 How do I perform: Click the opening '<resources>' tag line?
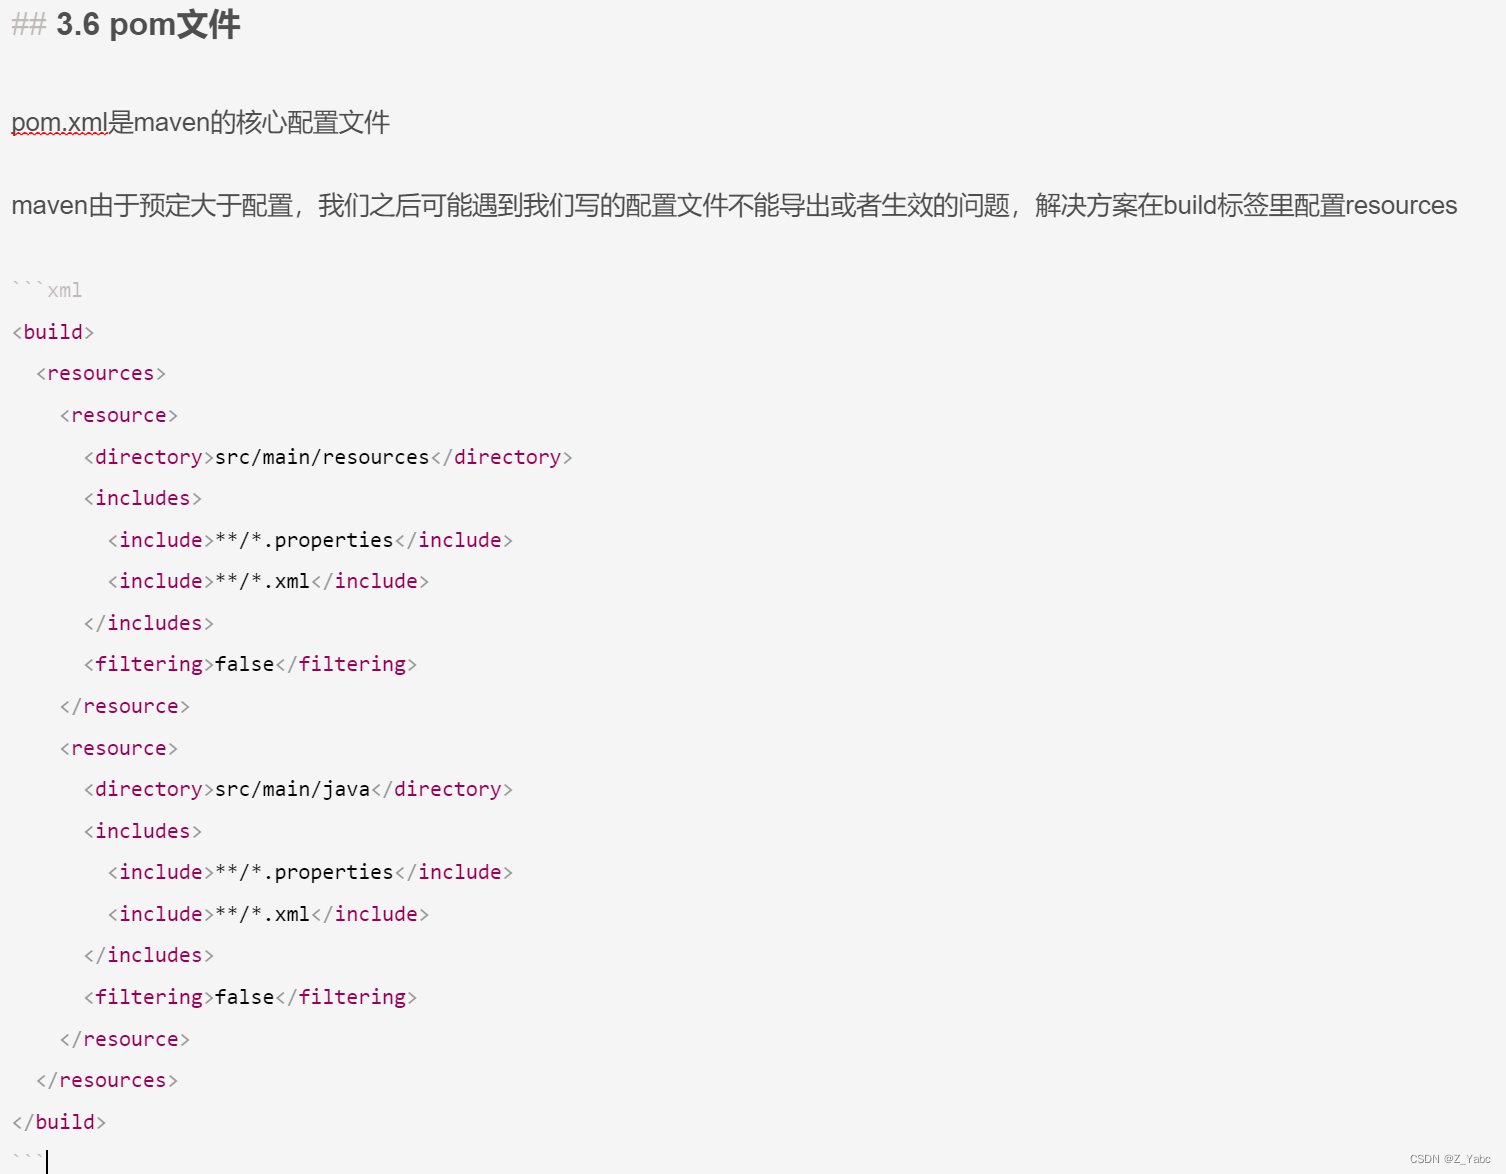101,374
